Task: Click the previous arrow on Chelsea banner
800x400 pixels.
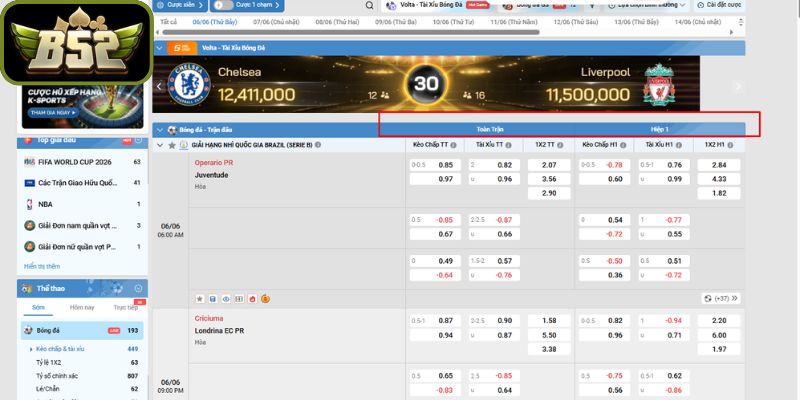Action: click(159, 86)
